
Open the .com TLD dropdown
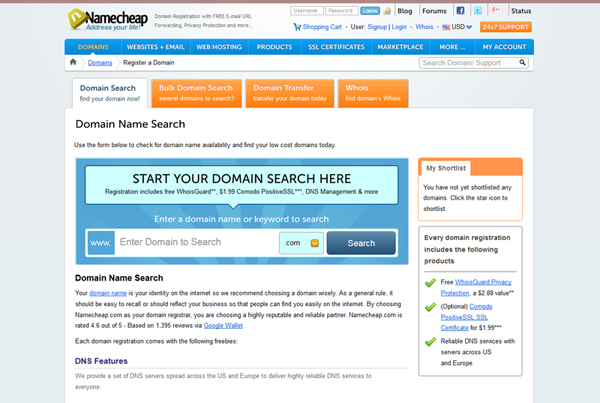coord(302,243)
